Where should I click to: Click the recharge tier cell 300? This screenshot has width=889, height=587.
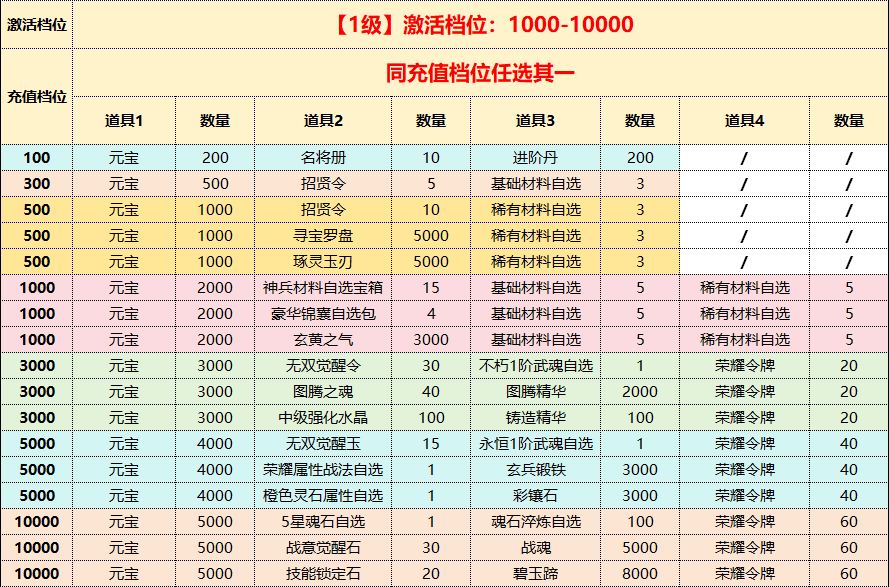pos(37,184)
